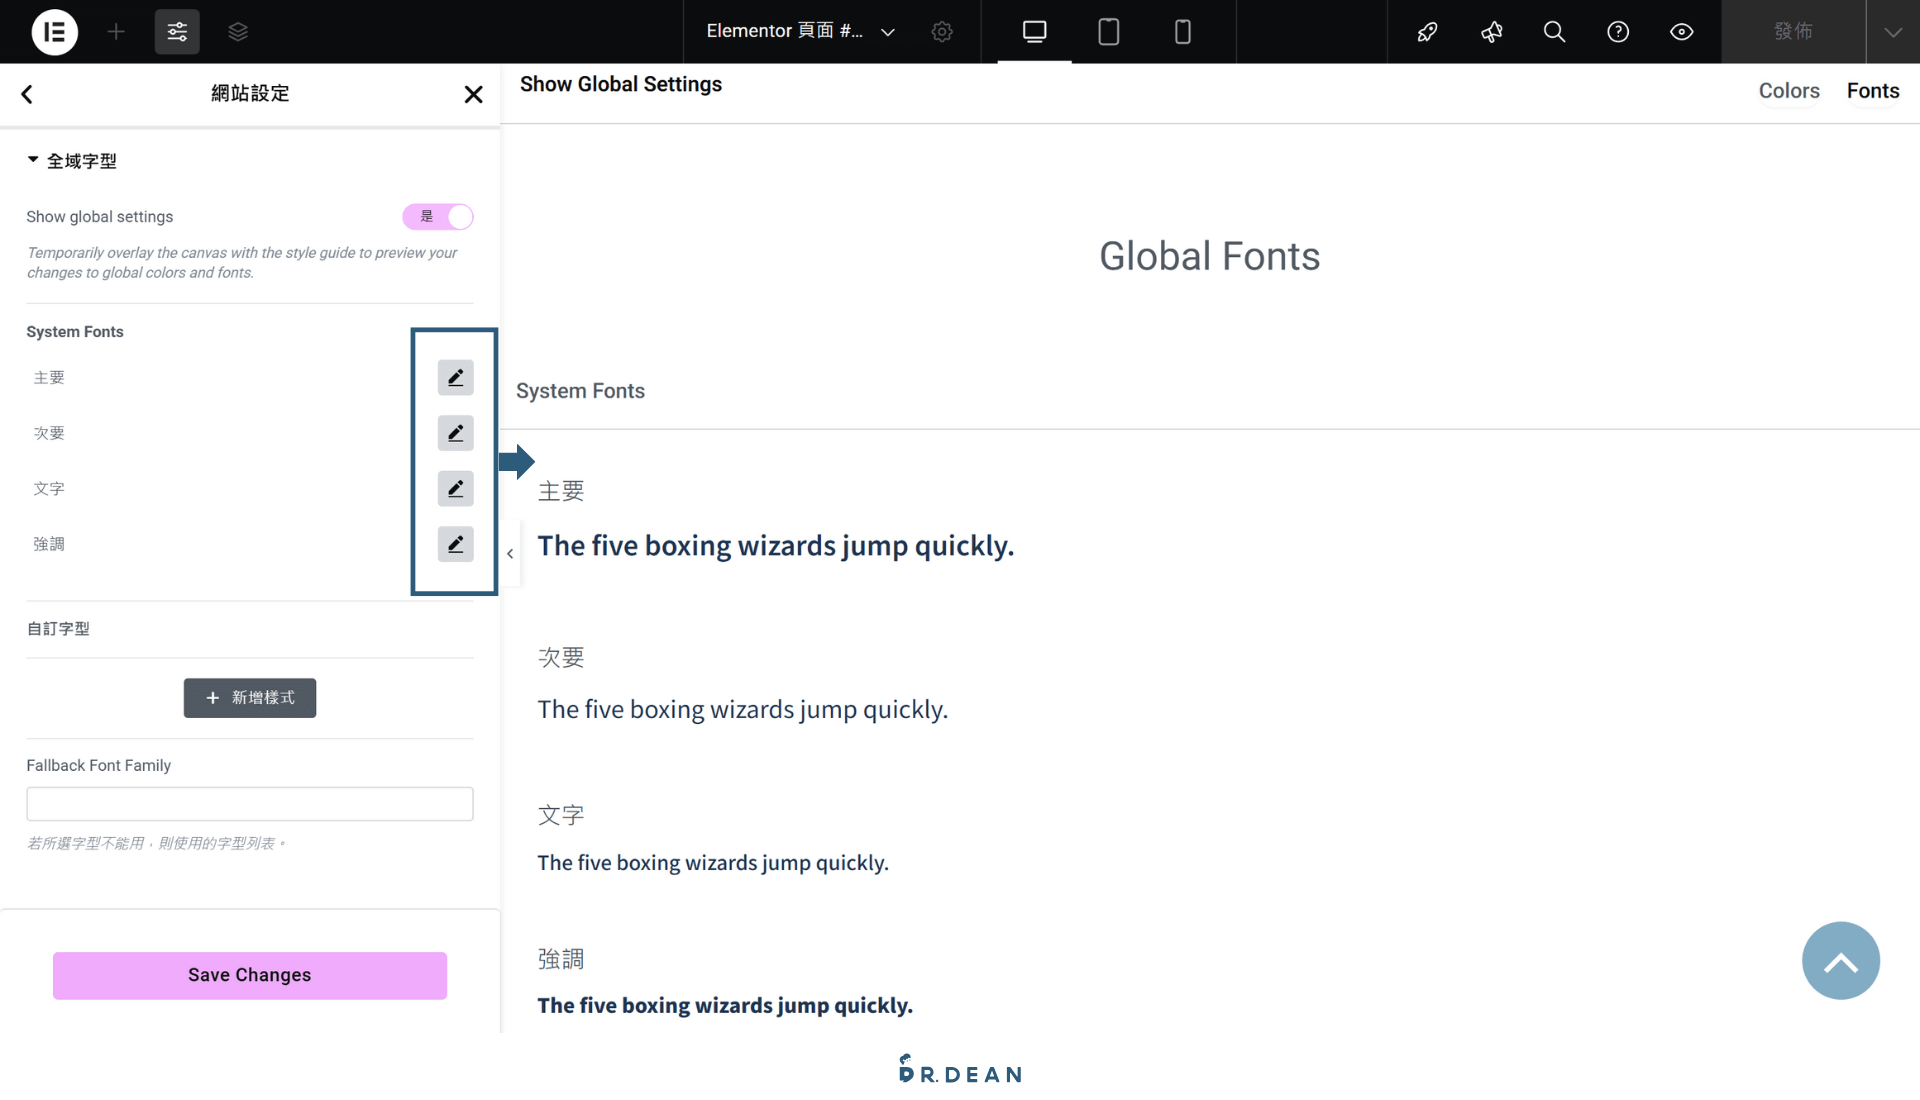This screenshot has height=1100, width=1920.
Task: Open the Elementor logo menu
Action: tap(55, 31)
